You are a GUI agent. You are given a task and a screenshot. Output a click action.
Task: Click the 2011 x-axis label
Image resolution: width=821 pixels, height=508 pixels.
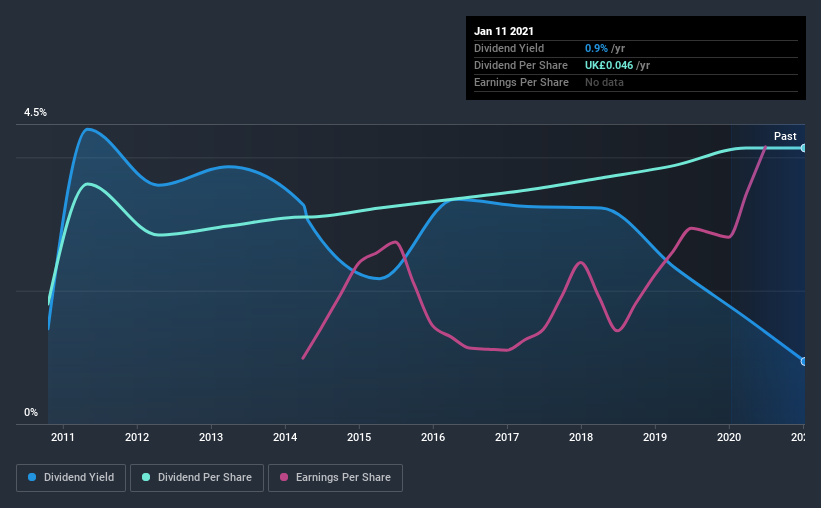(63, 437)
